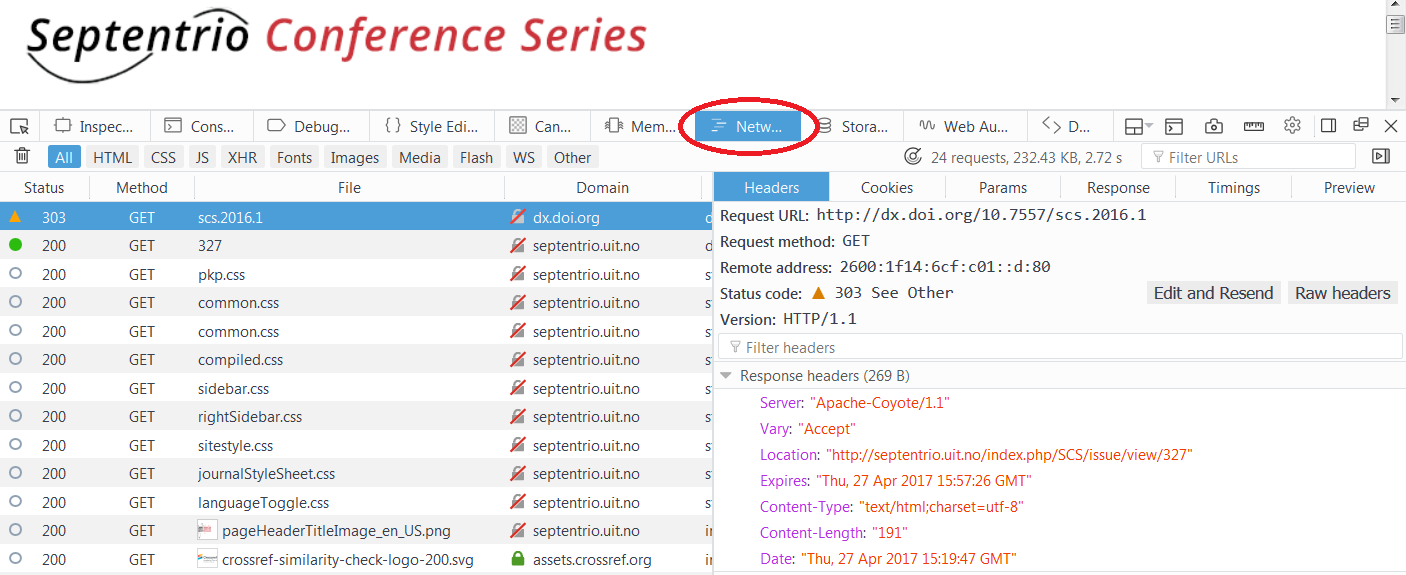Open the Canvas tab

543,126
